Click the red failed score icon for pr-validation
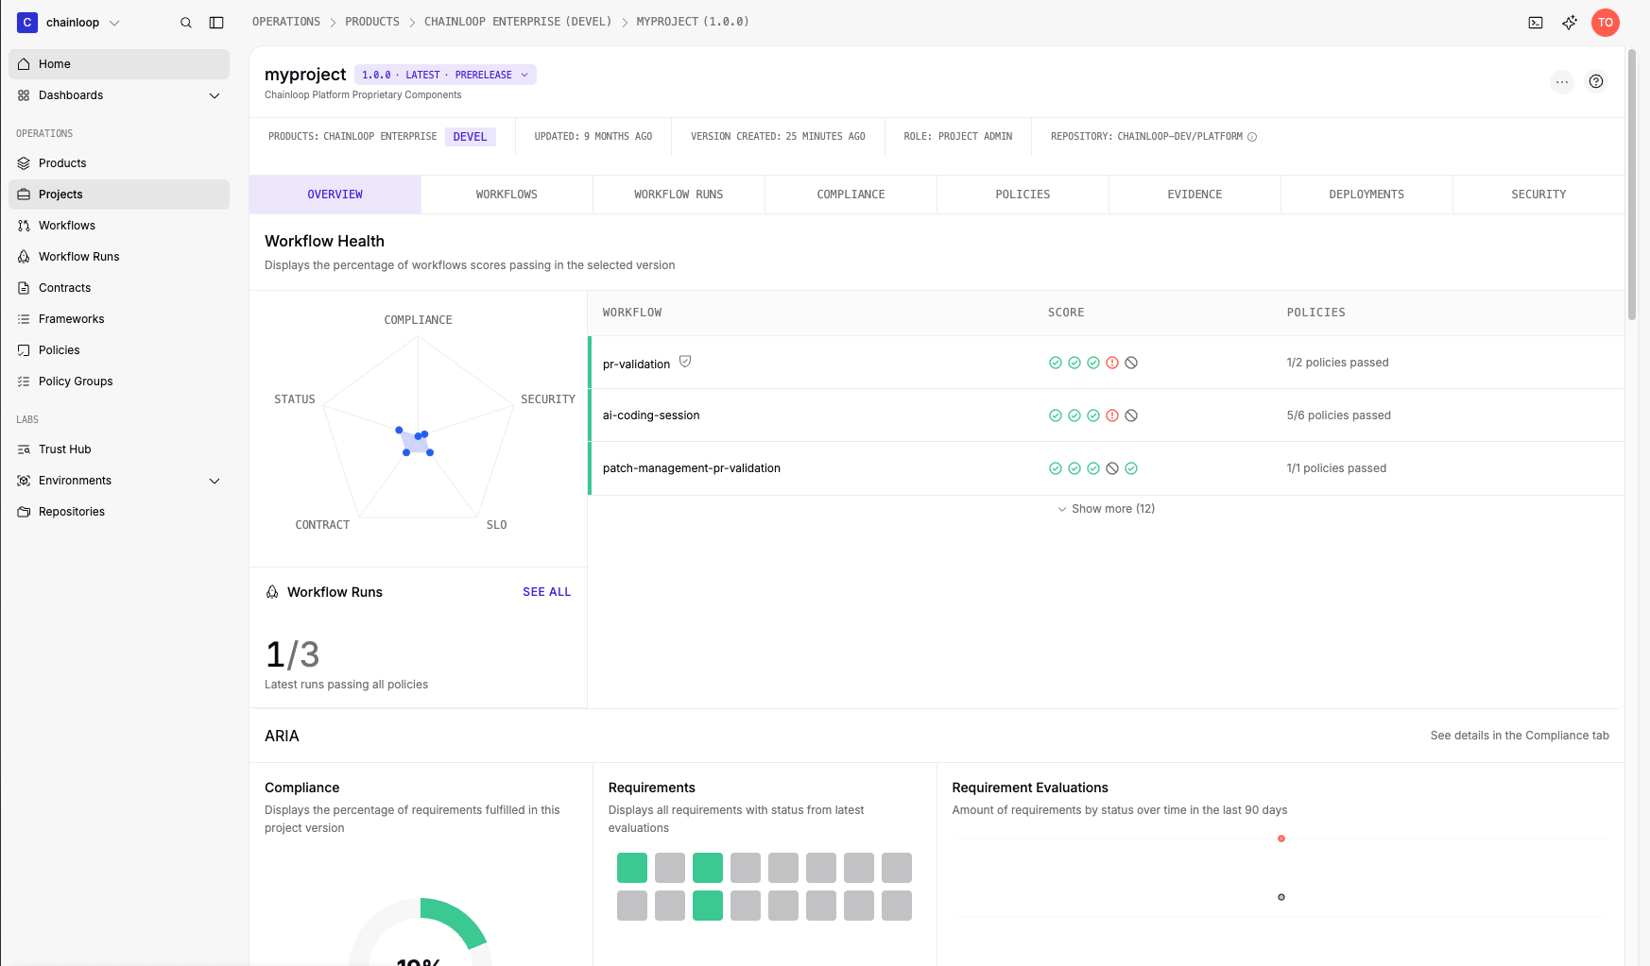The height and width of the screenshot is (966, 1650). [1112, 363]
